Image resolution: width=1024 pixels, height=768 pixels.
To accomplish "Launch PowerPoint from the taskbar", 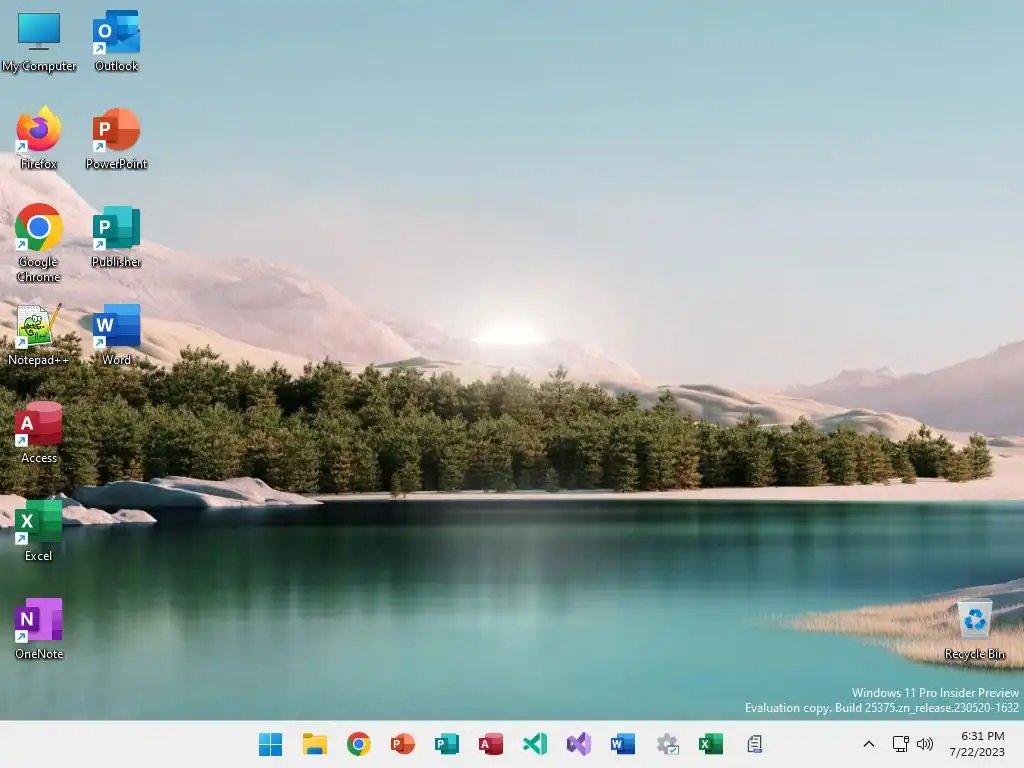I will click(x=402, y=744).
